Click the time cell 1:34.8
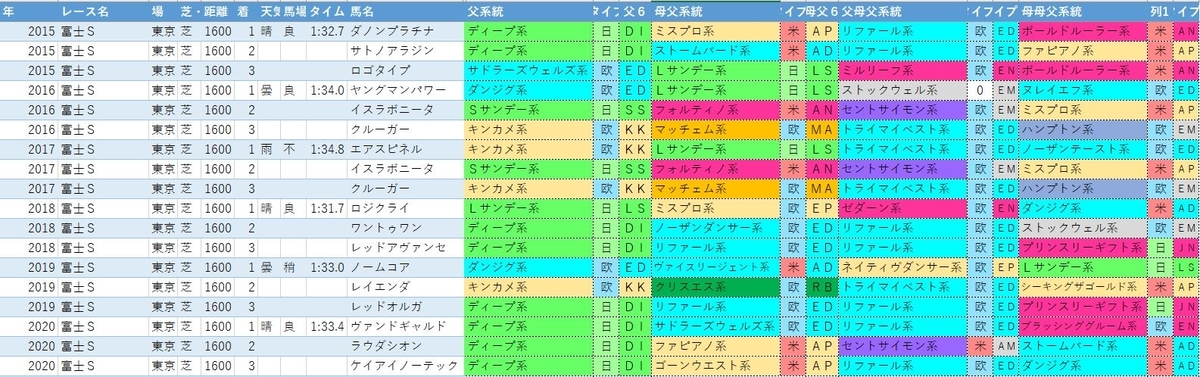The height and width of the screenshot is (377, 1200). (326, 149)
